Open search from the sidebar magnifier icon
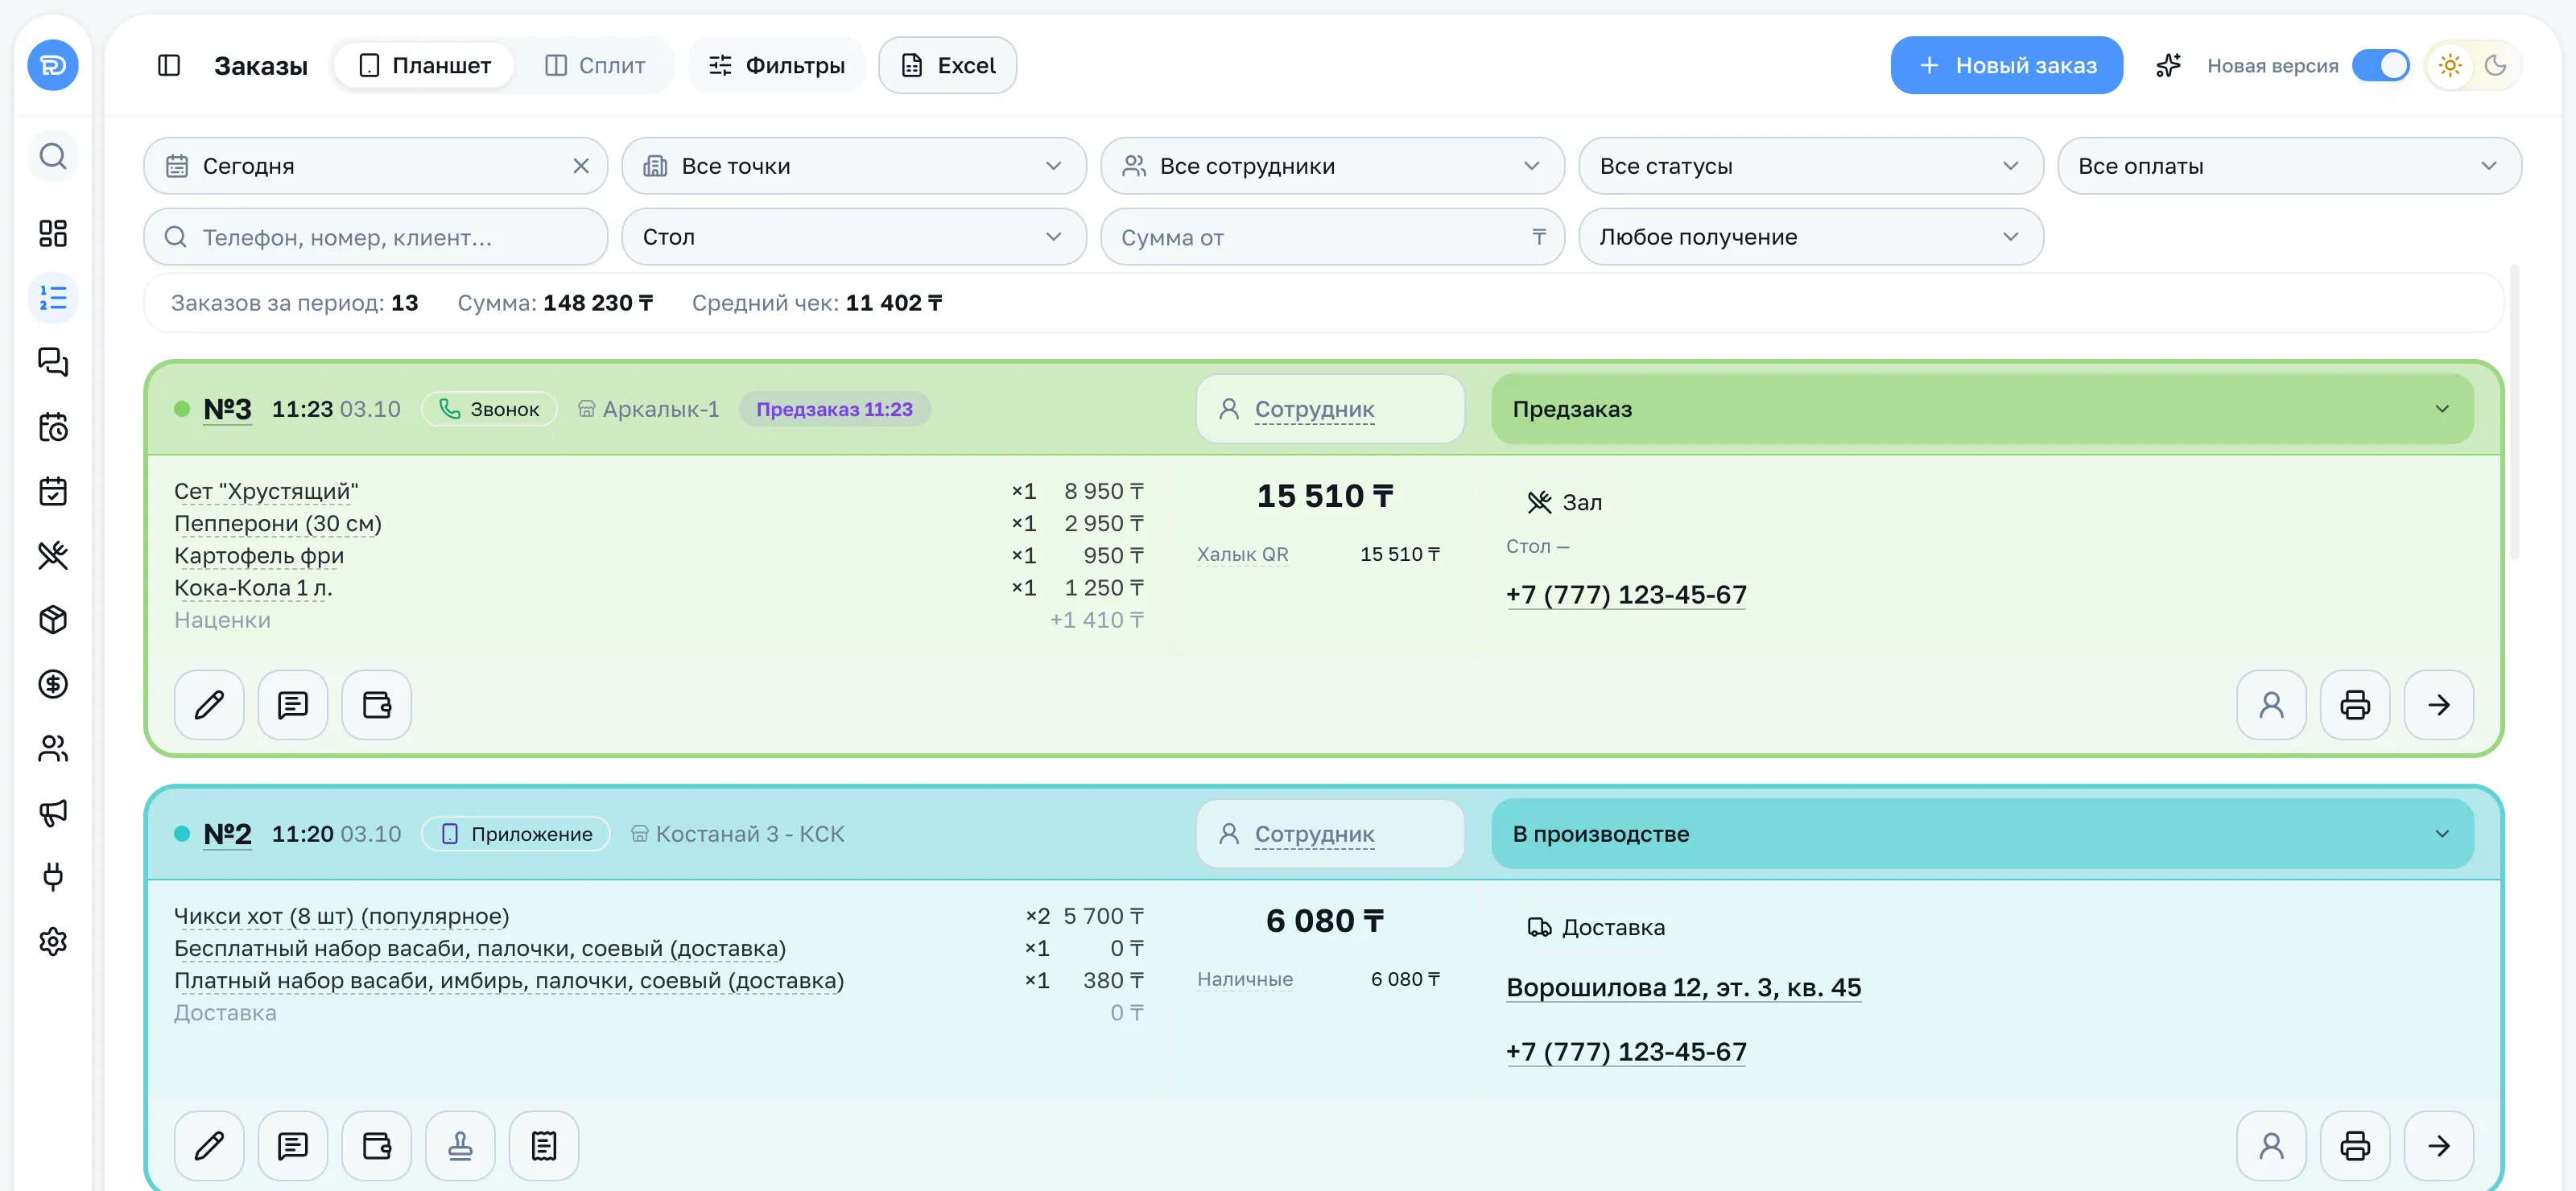2576x1191 pixels. click(x=53, y=156)
